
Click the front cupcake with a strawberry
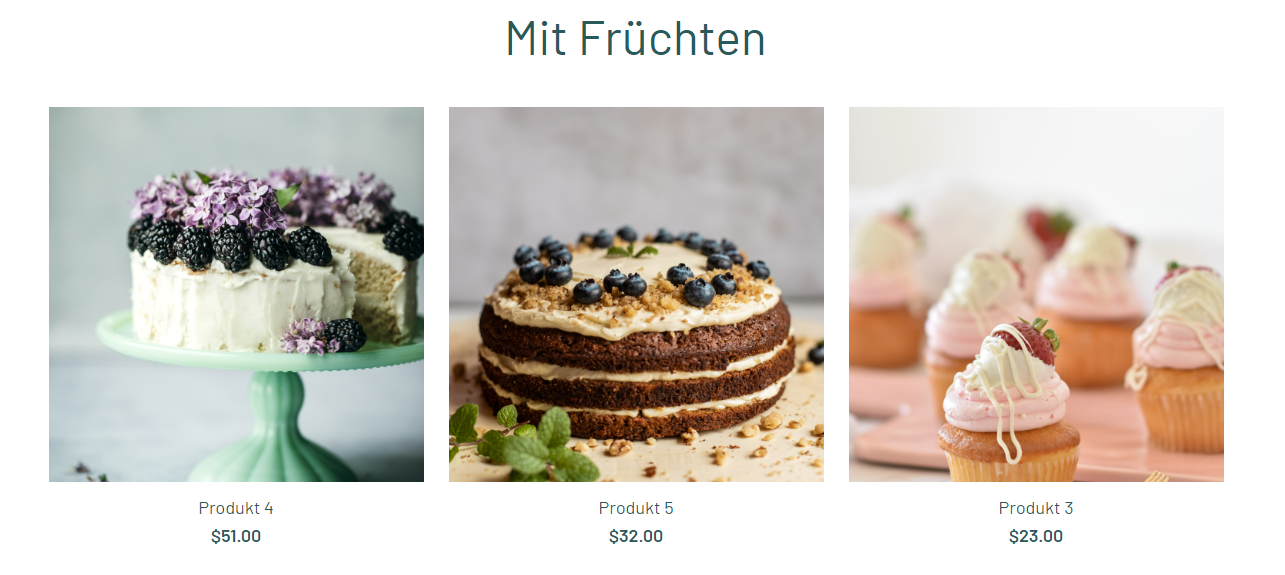[x=1010, y=400]
